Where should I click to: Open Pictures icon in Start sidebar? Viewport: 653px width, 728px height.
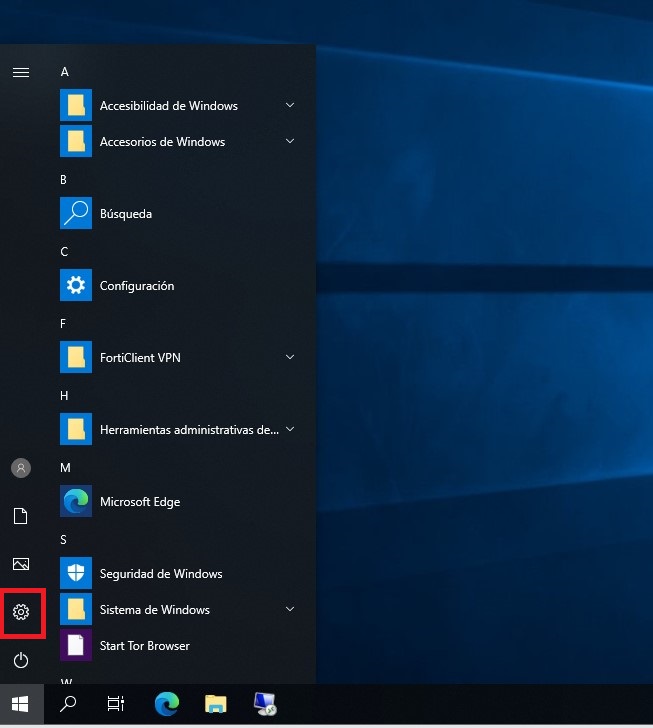[21, 564]
